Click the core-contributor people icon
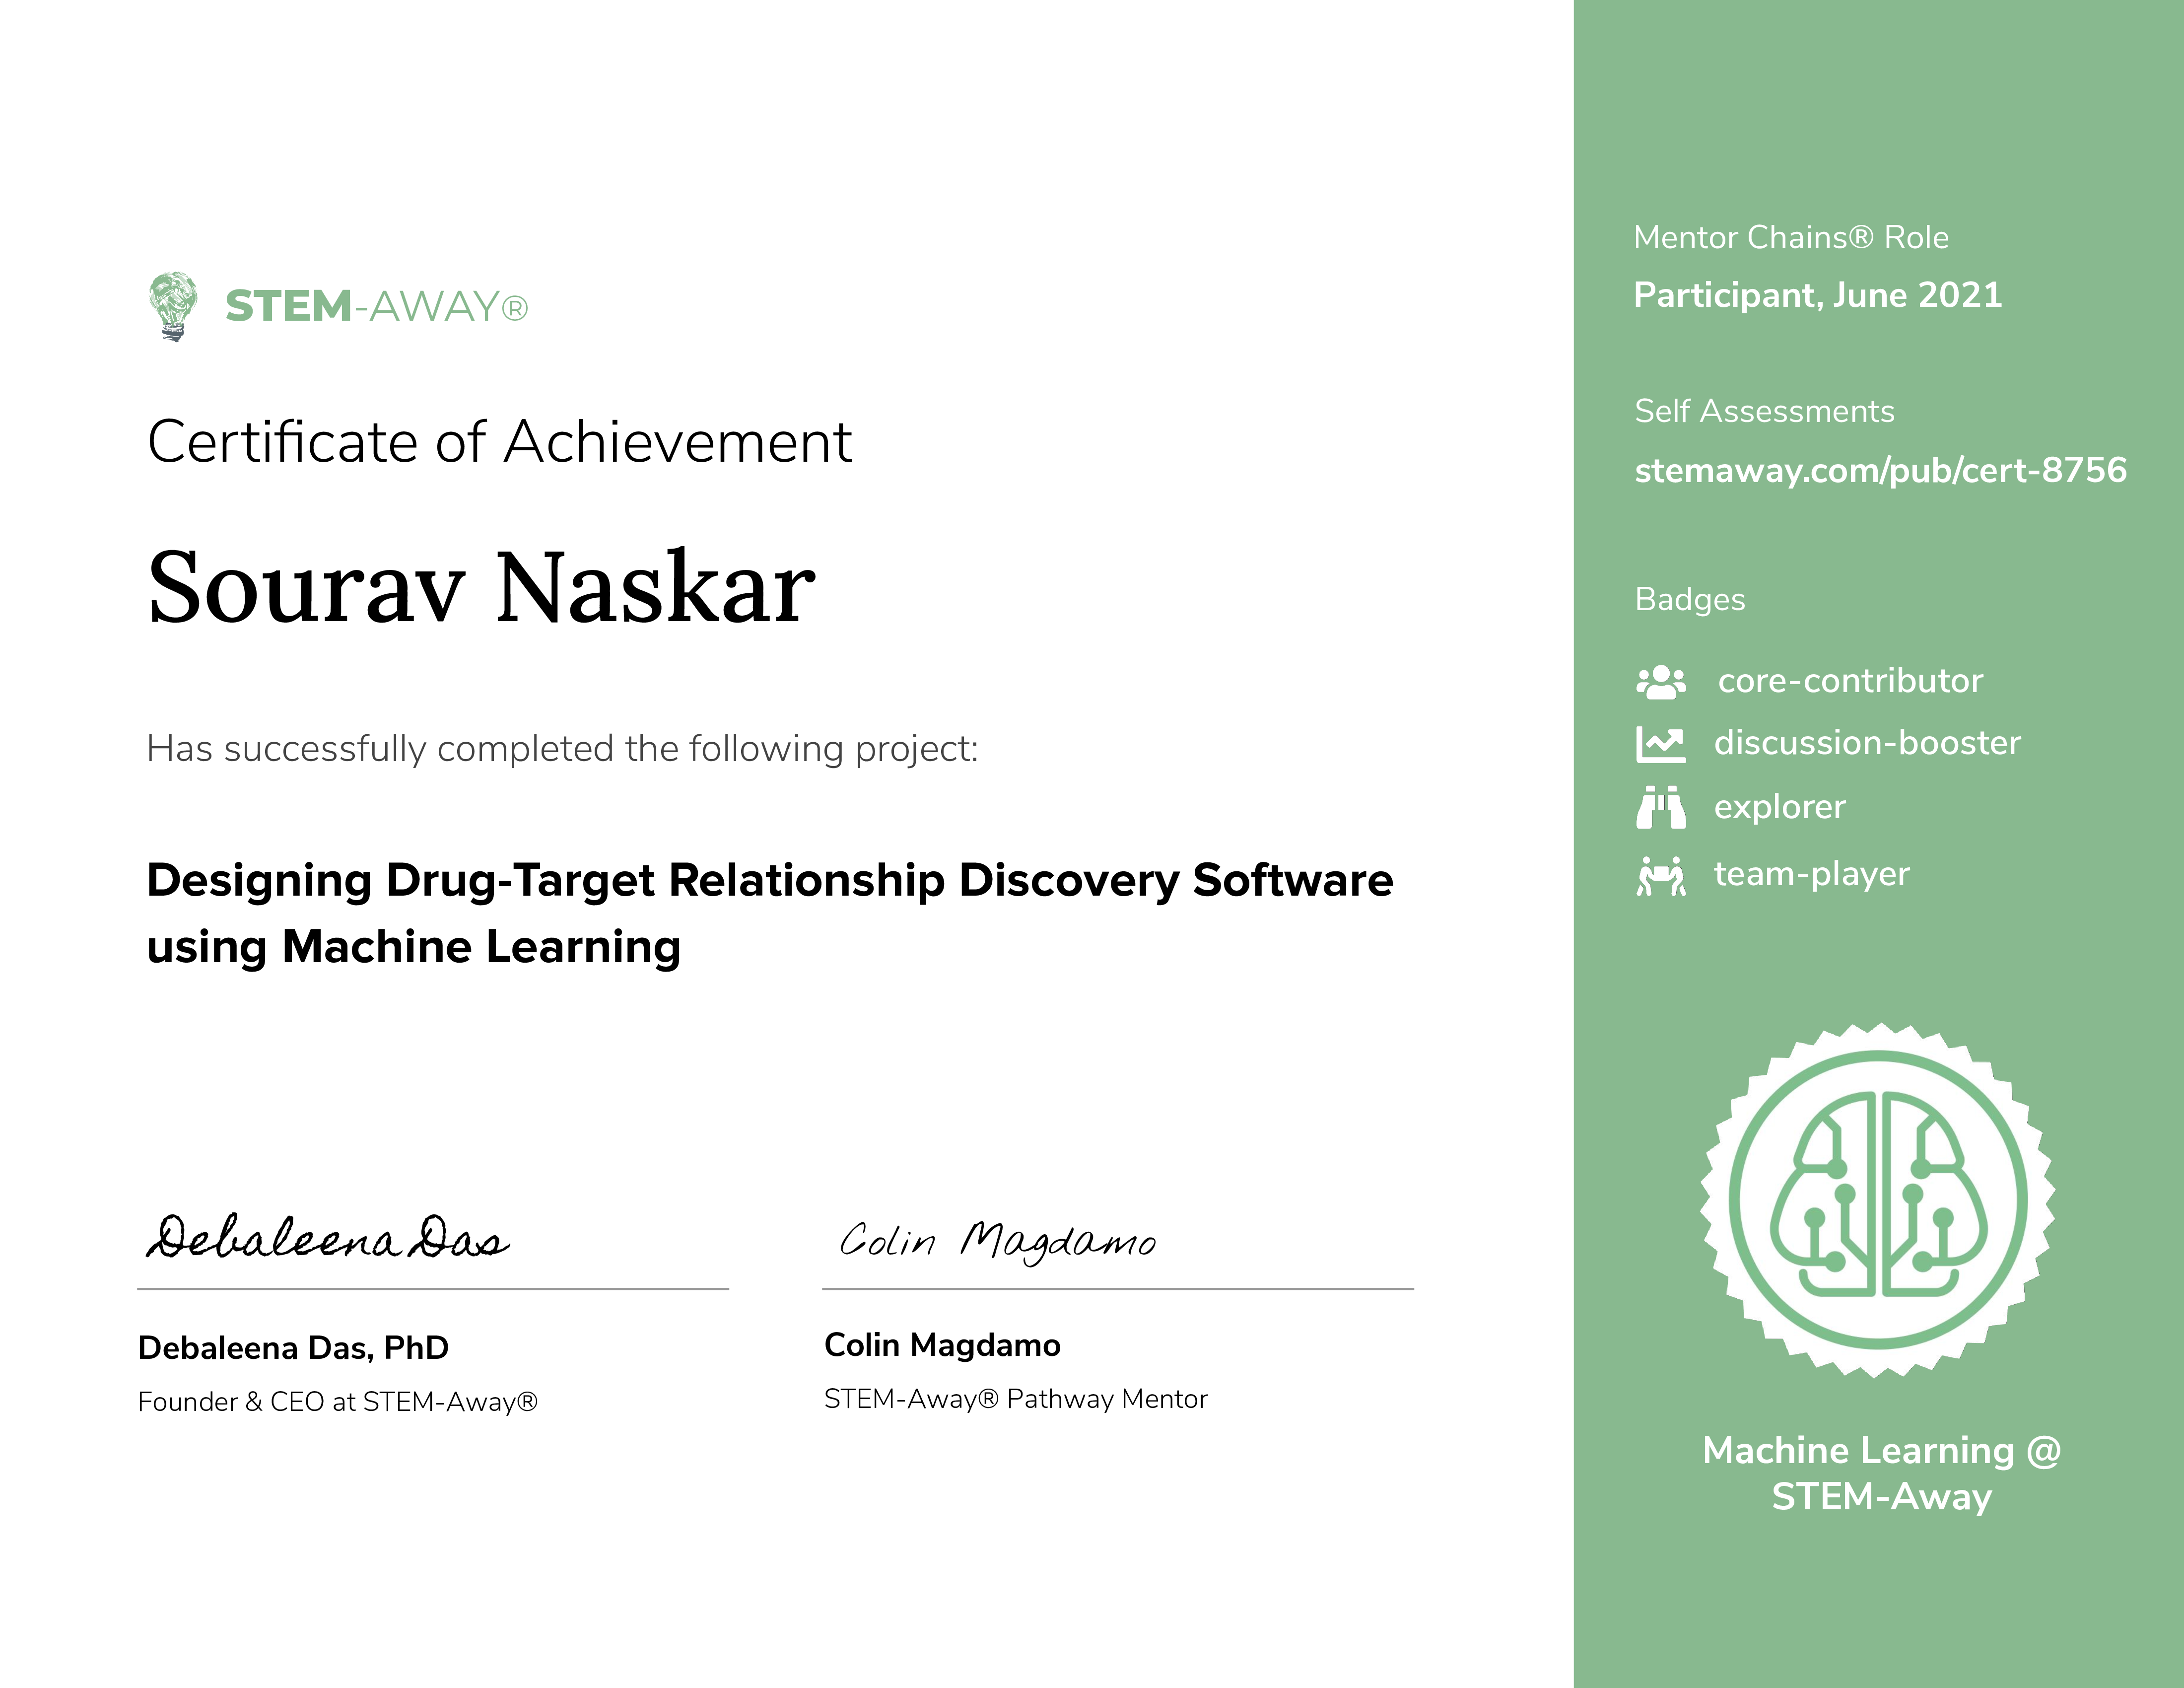This screenshot has height=1688, width=2184. (x=1660, y=682)
